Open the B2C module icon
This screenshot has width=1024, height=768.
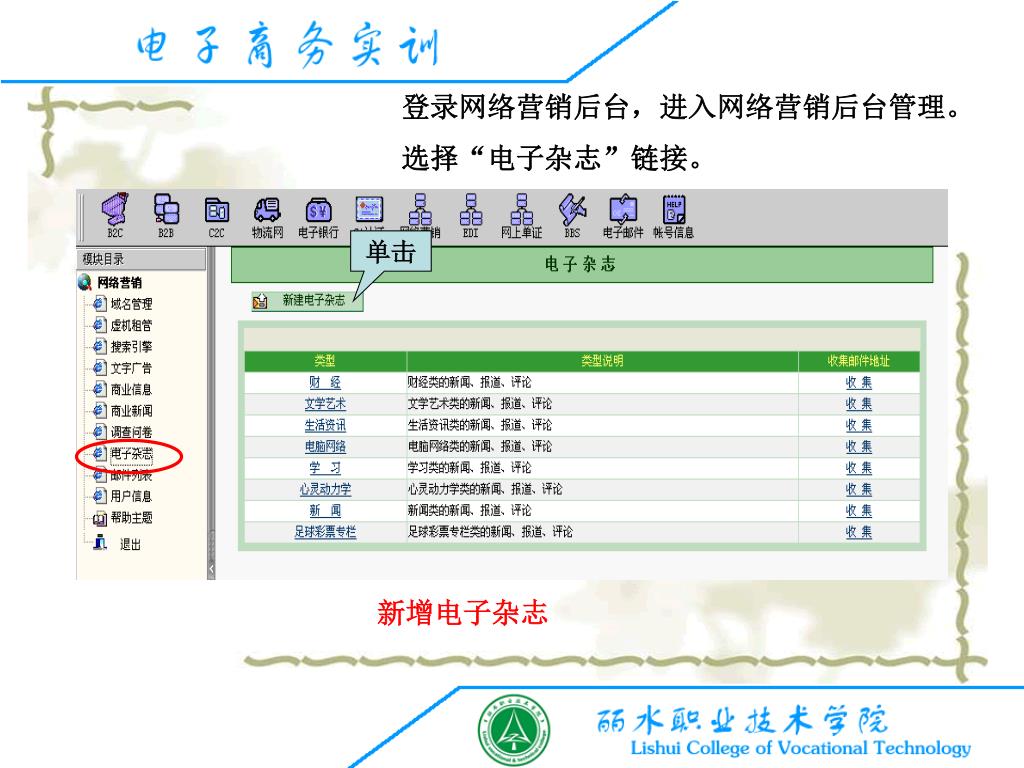tap(115, 216)
